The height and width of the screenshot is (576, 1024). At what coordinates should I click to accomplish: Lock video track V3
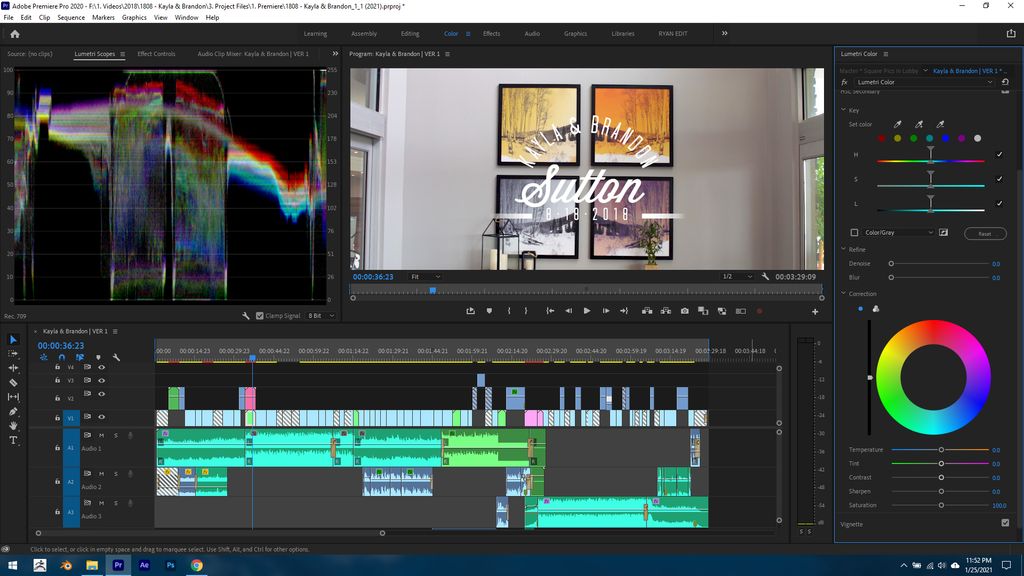click(x=58, y=380)
